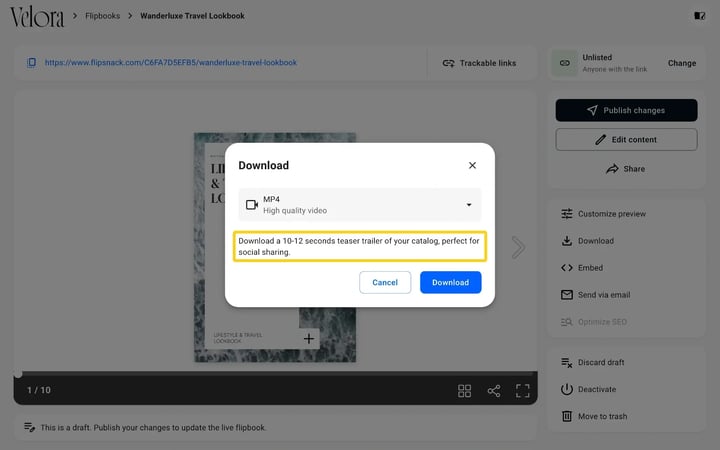The image size is (720, 450).
Task: Click share icon in viewer bar
Action: [x=494, y=391]
